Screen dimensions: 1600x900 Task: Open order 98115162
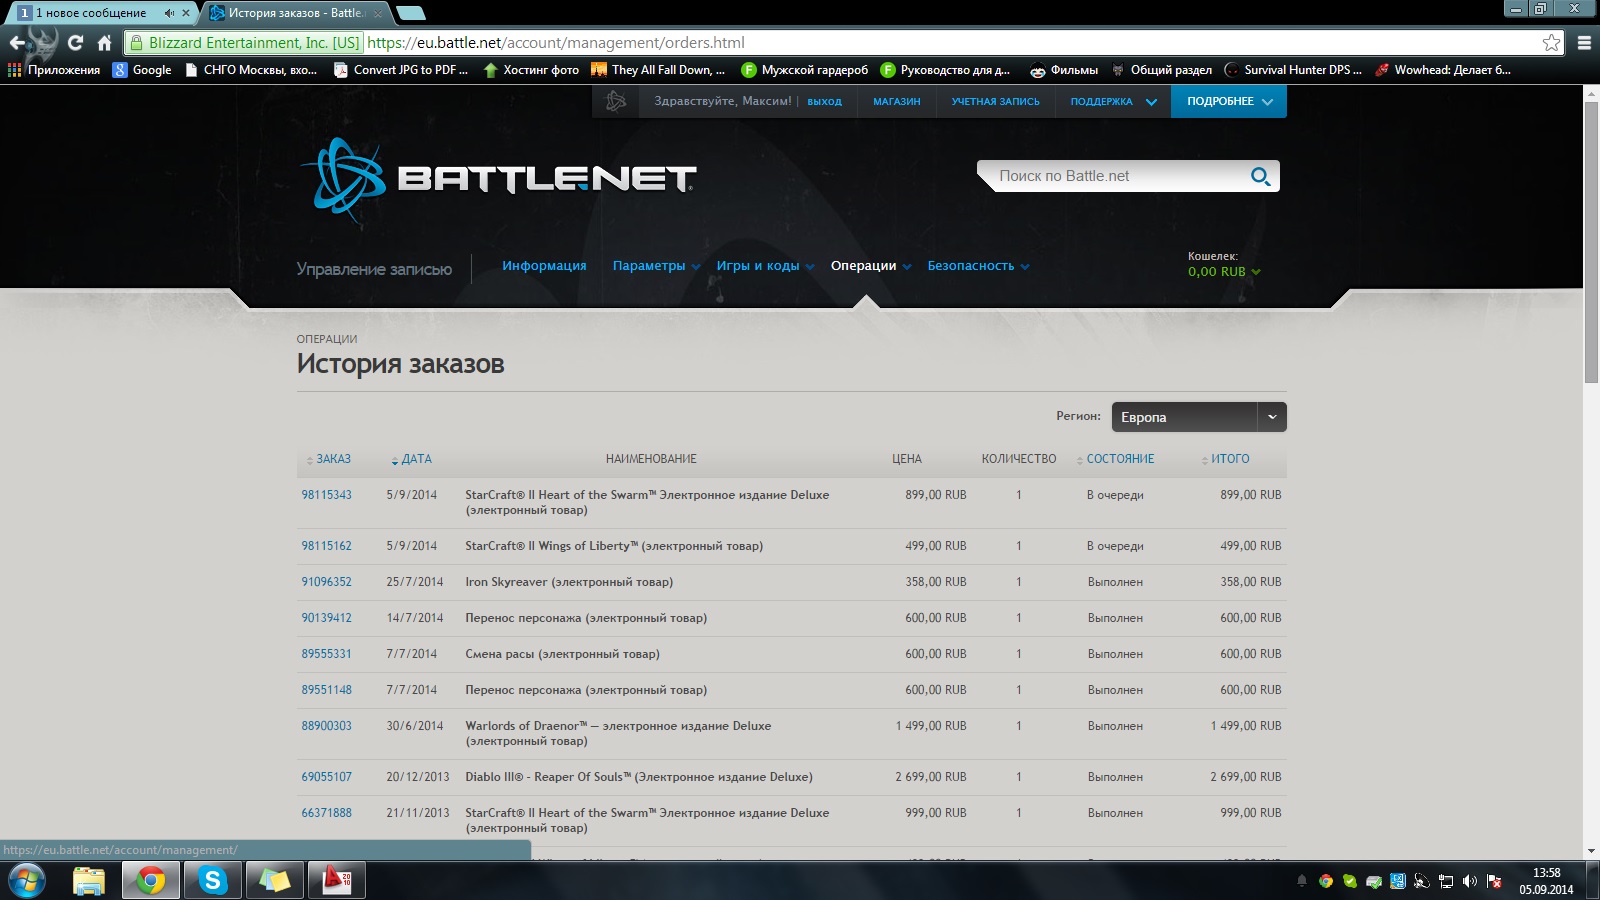[327, 546]
